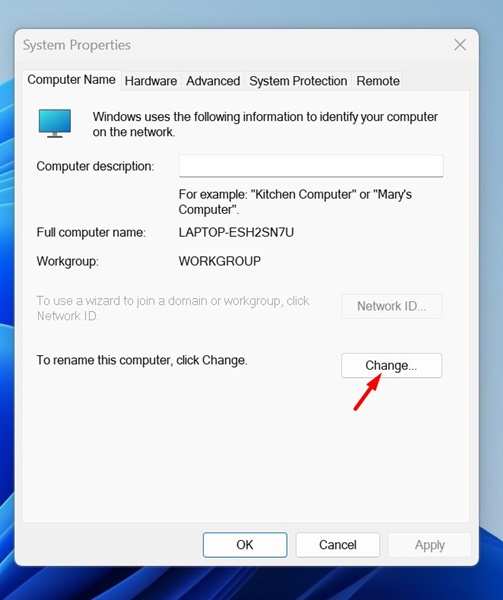Click the 'To rename this computer' text
The image size is (503, 600).
142,360
